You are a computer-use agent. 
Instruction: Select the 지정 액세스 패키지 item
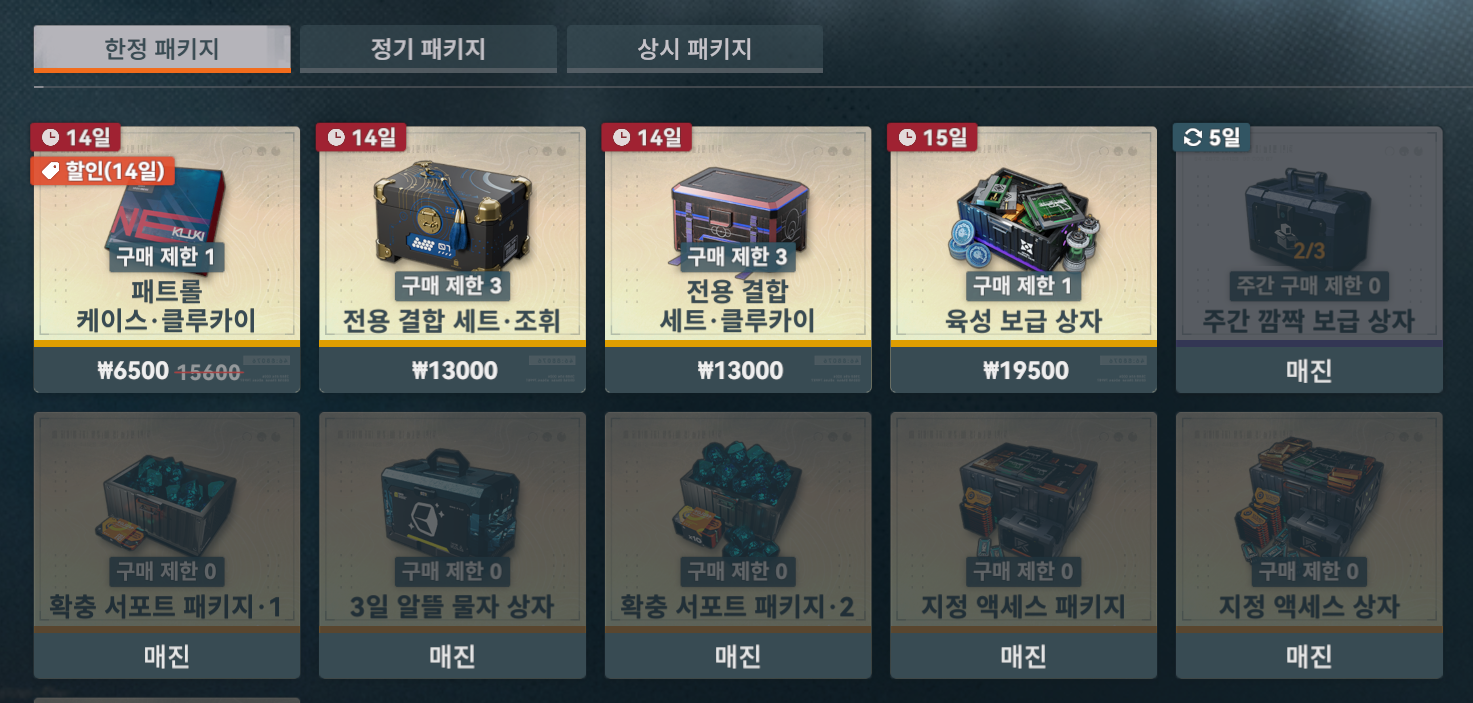pos(1023,545)
